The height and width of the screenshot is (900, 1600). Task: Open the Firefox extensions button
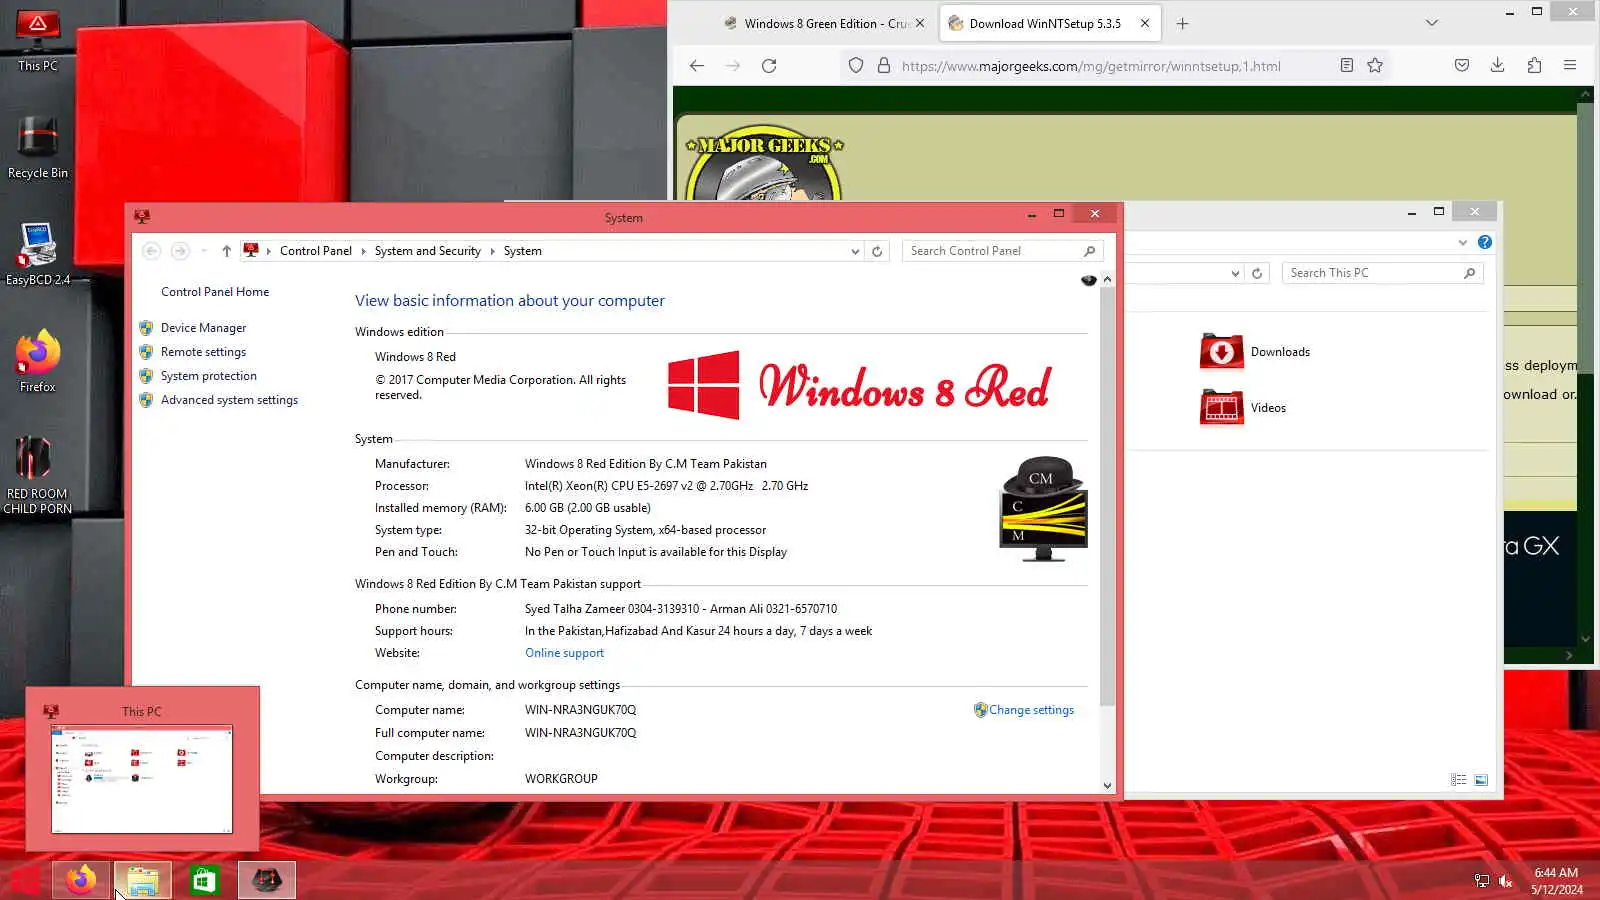[x=1534, y=66]
